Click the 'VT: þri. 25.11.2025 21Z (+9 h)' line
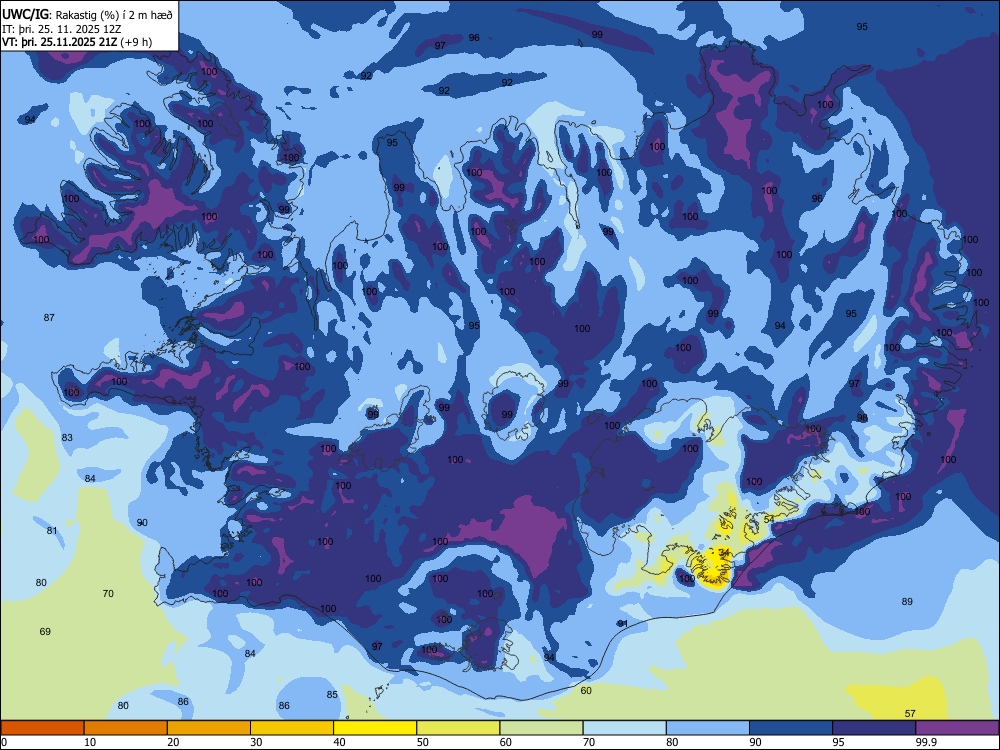The image size is (1000, 750). point(77,43)
